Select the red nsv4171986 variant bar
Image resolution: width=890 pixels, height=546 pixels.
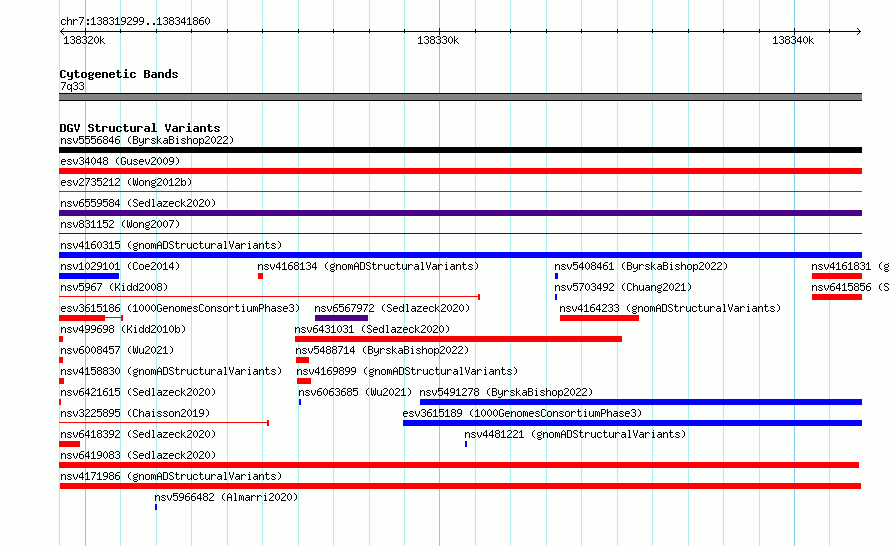tap(460, 486)
